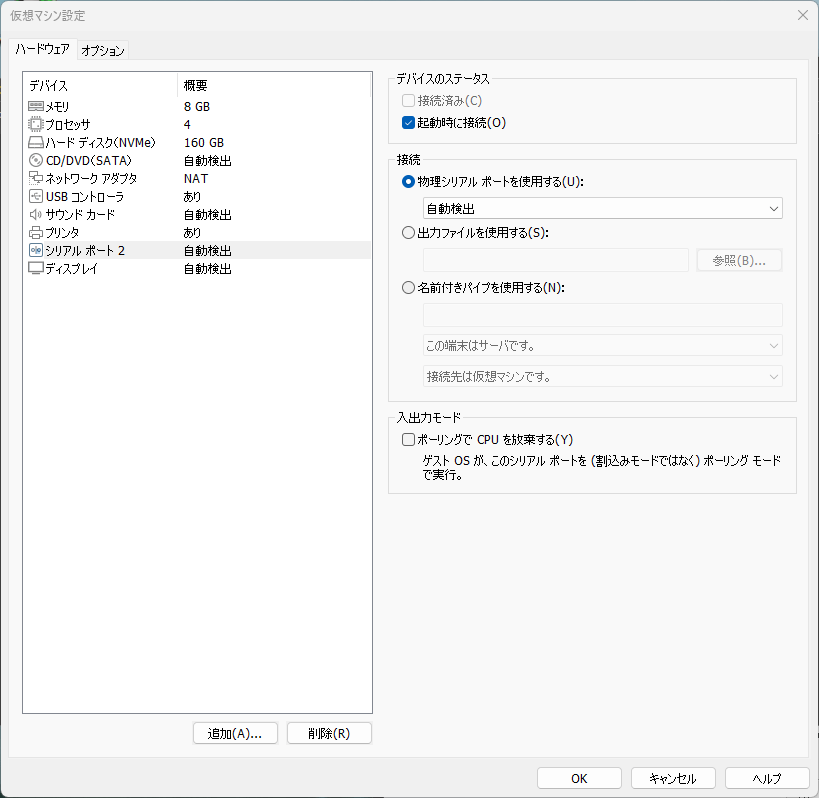This screenshot has height=798, width=819.
Task: Select the プロセッサ device row label
Action: tap(67, 124)
